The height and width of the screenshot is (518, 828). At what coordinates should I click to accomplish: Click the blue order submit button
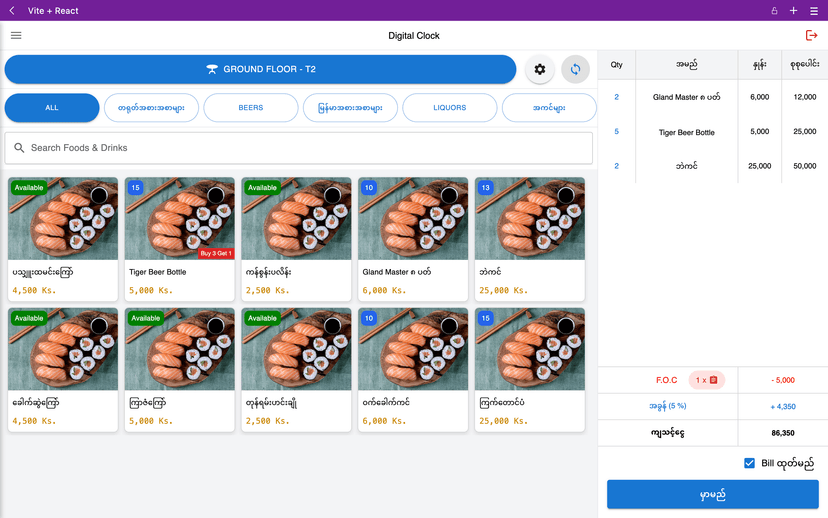713,494
